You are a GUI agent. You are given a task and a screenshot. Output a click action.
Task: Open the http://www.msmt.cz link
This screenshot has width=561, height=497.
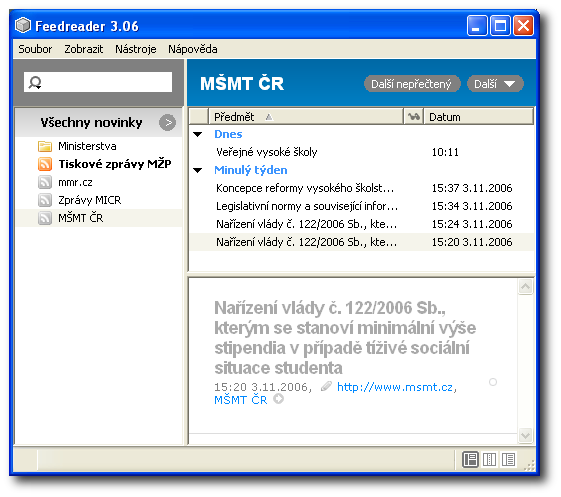pyautogui.click(x=395, y=387)
